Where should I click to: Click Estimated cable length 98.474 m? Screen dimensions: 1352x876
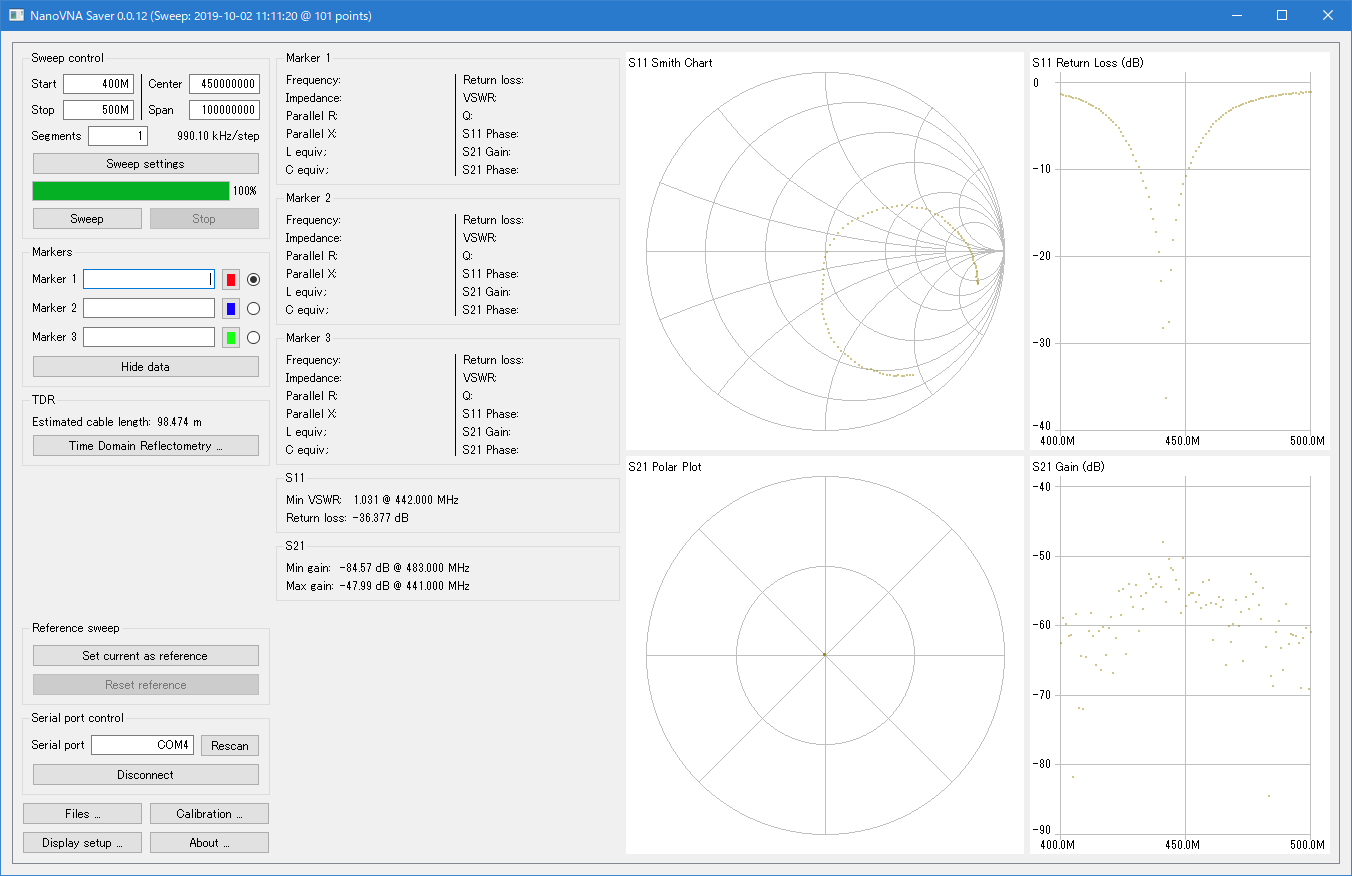(x=117, y=422)
